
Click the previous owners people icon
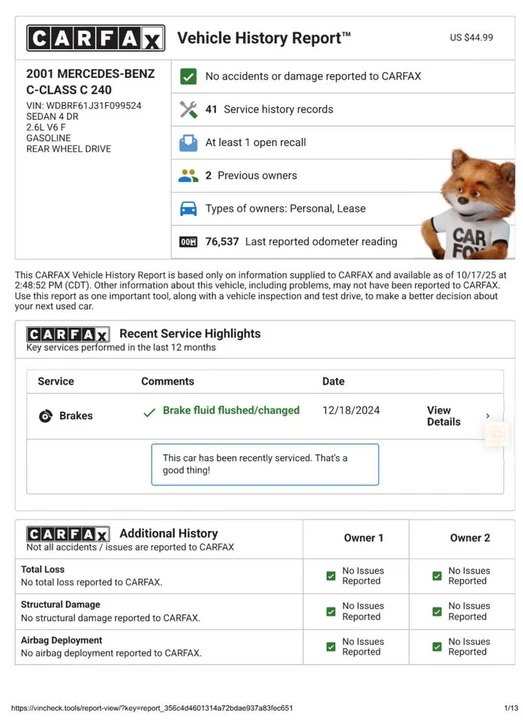188,175
